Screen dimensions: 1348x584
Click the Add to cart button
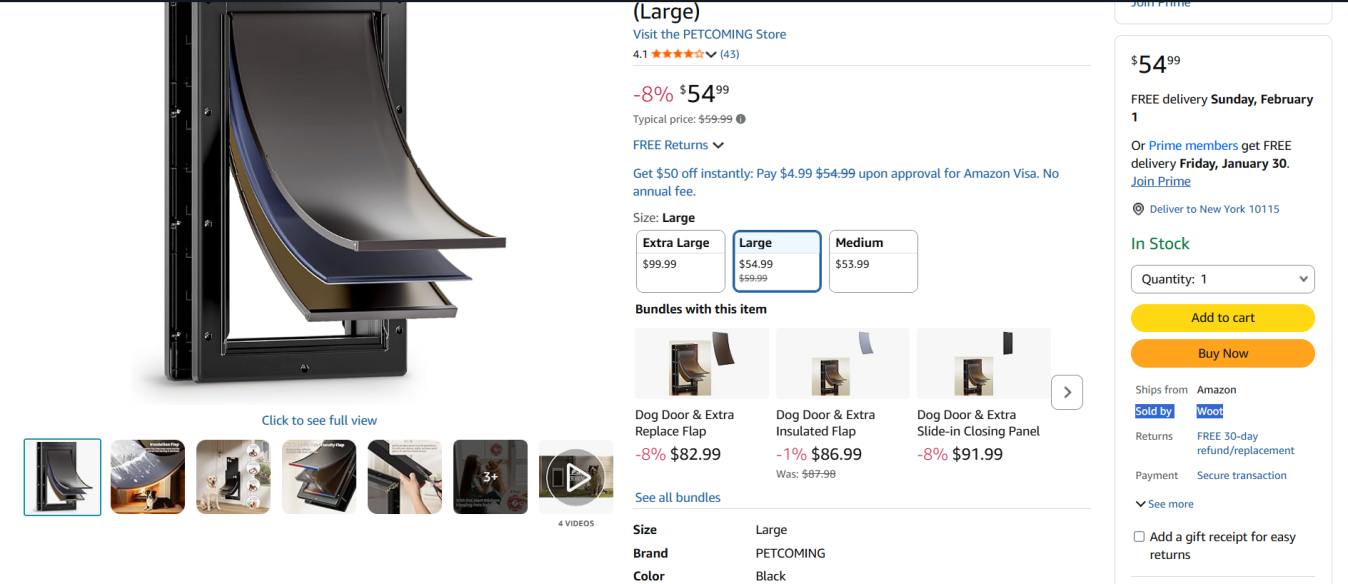point(1222,318)
